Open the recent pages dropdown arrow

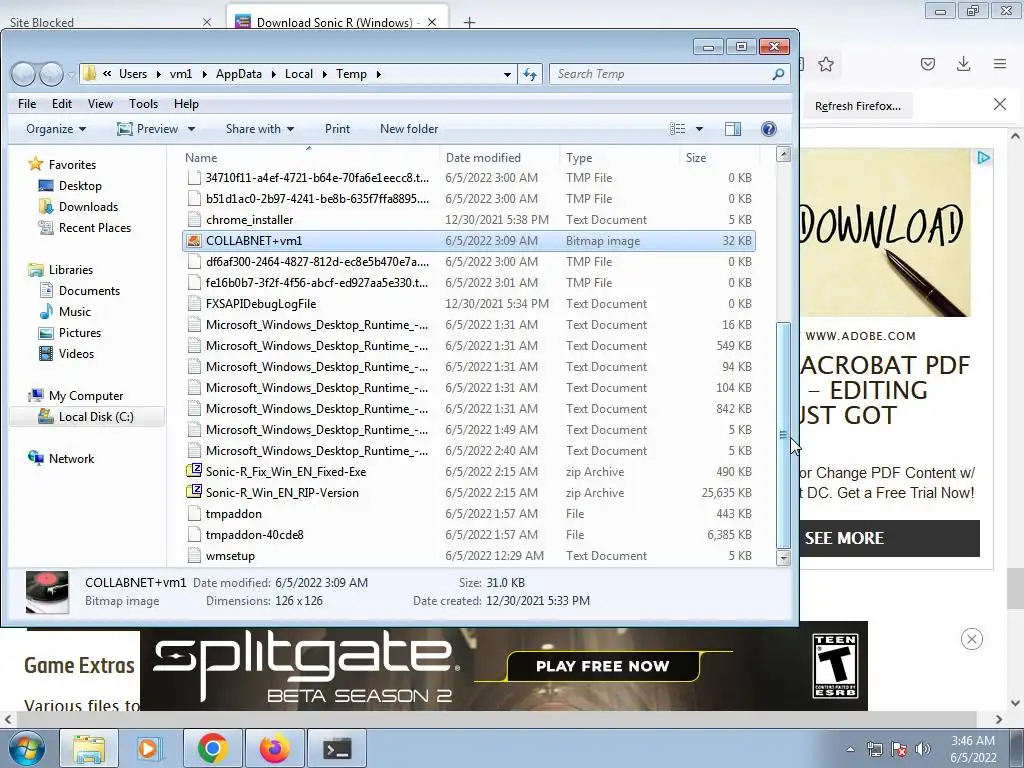(x=71, y=75)
